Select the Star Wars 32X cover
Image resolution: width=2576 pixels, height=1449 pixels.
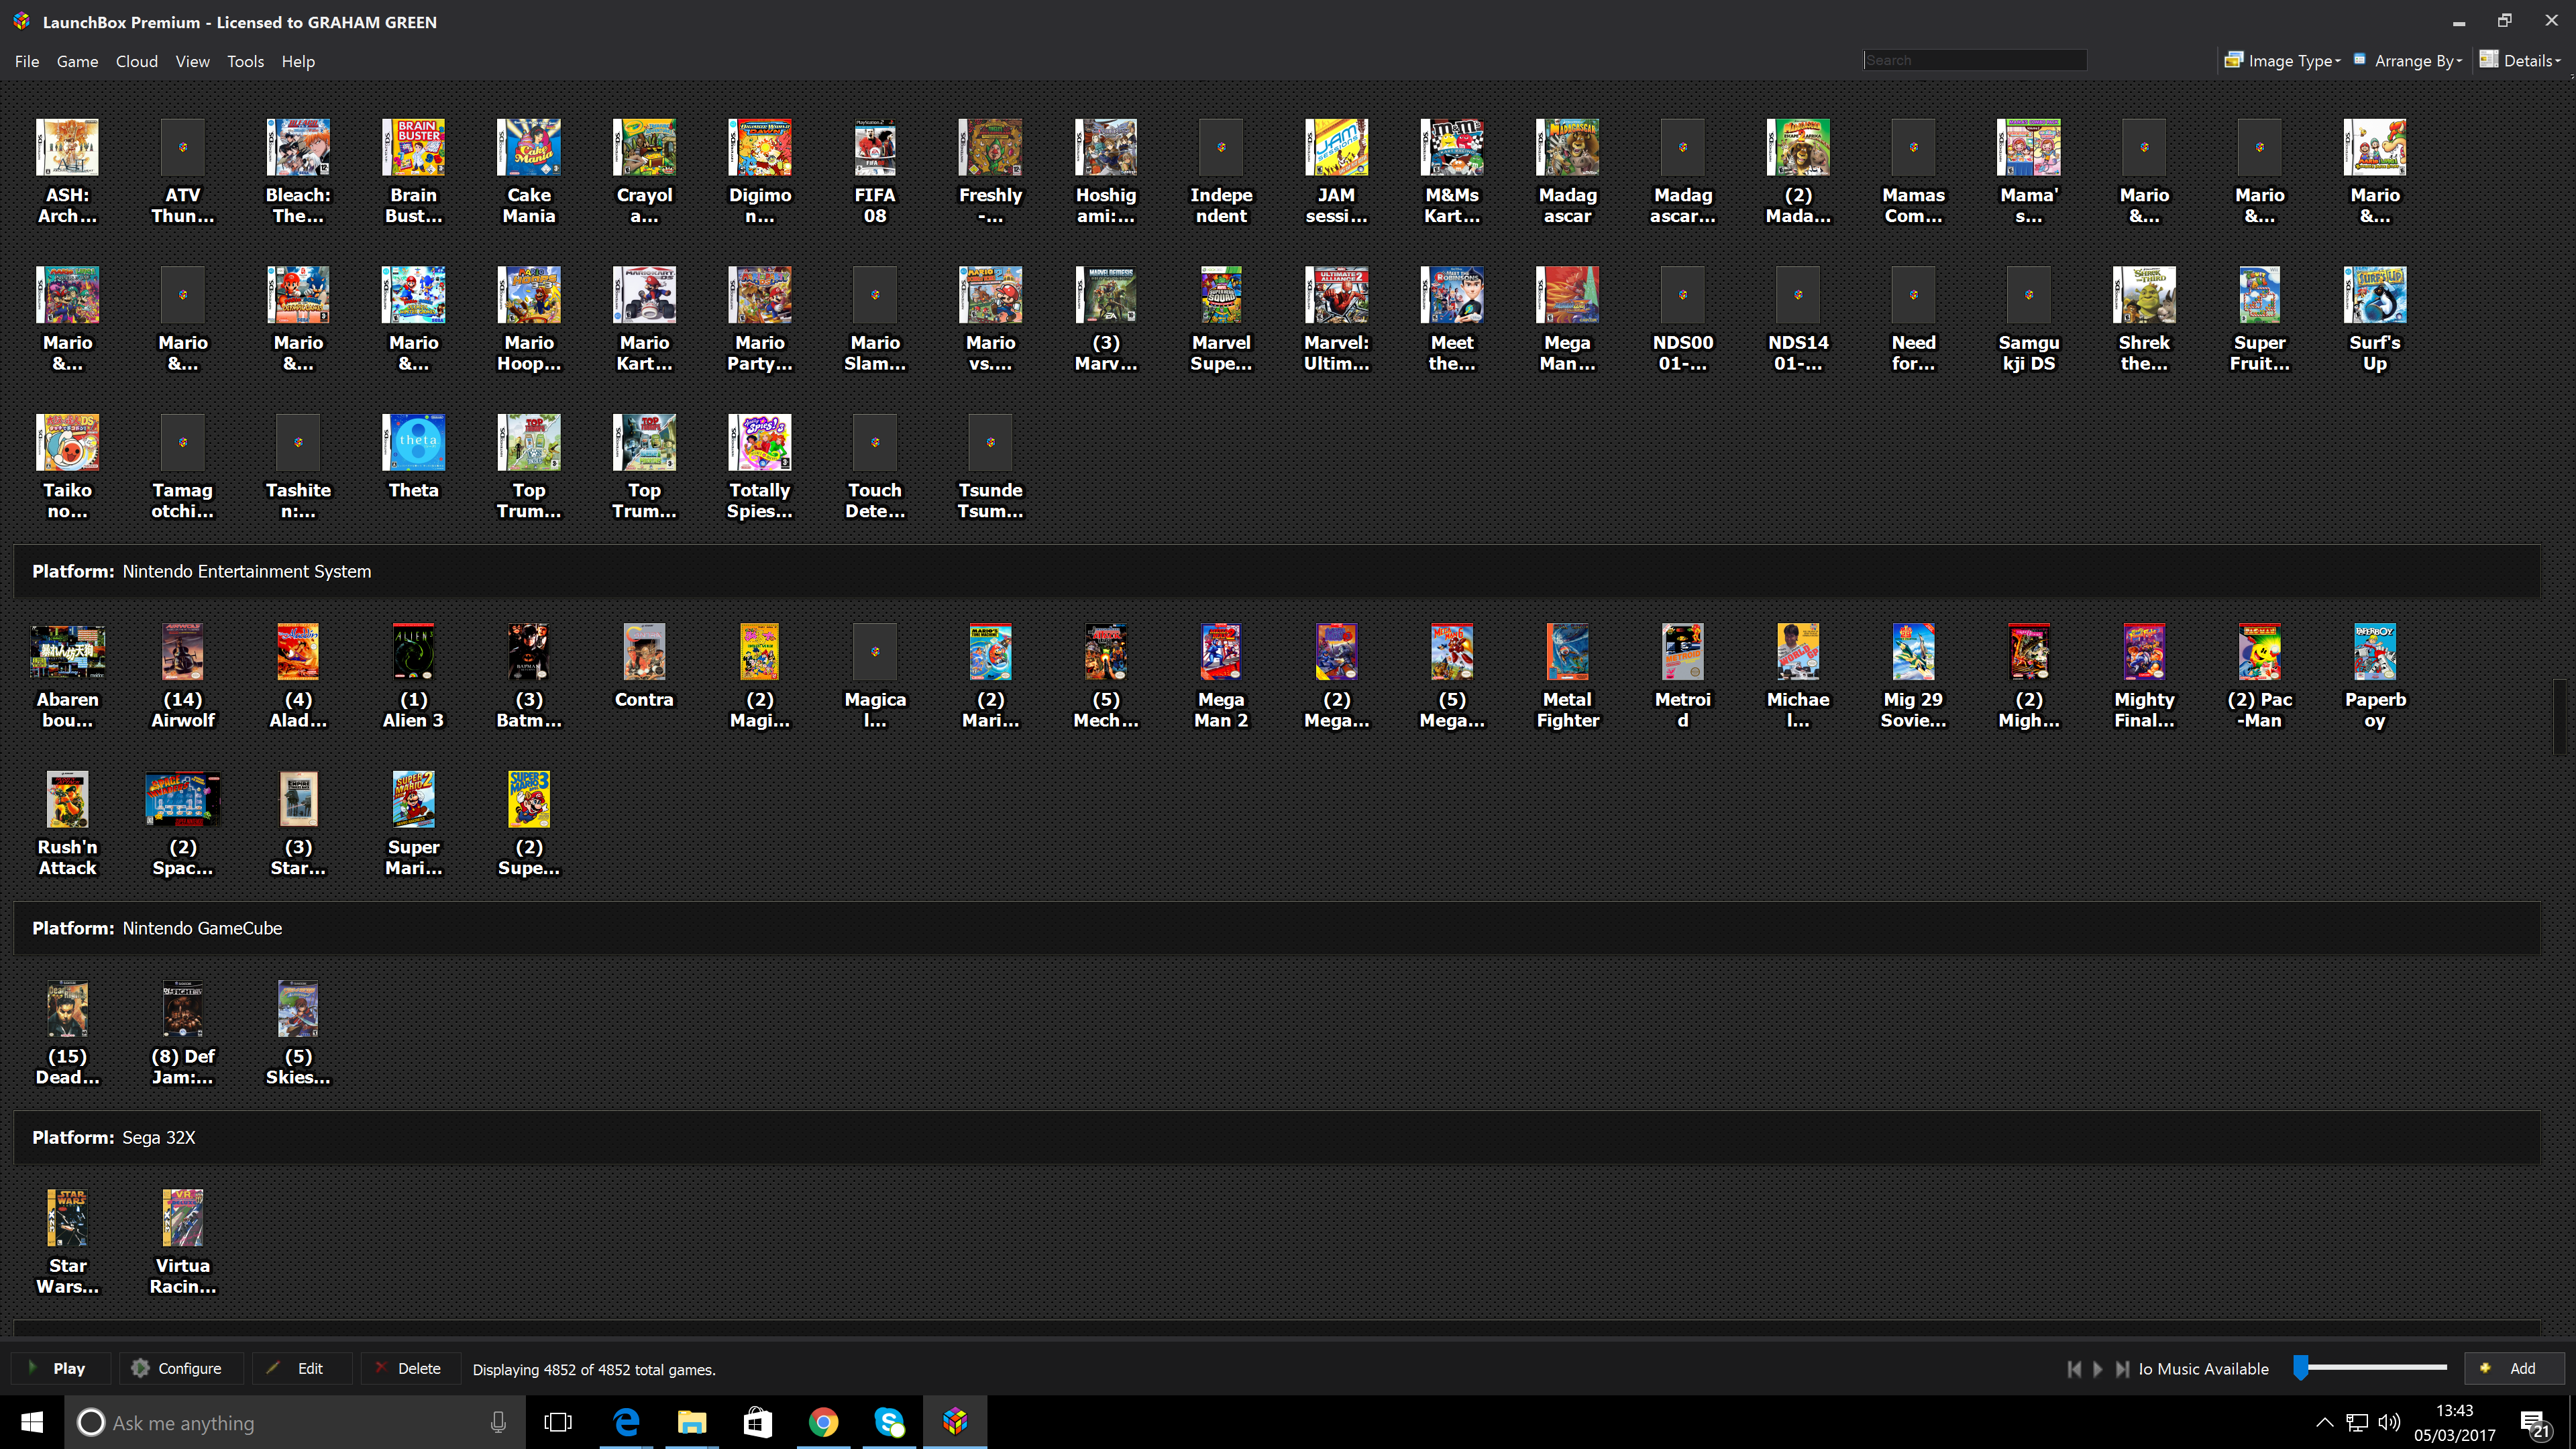click(x=67, y=1217)
